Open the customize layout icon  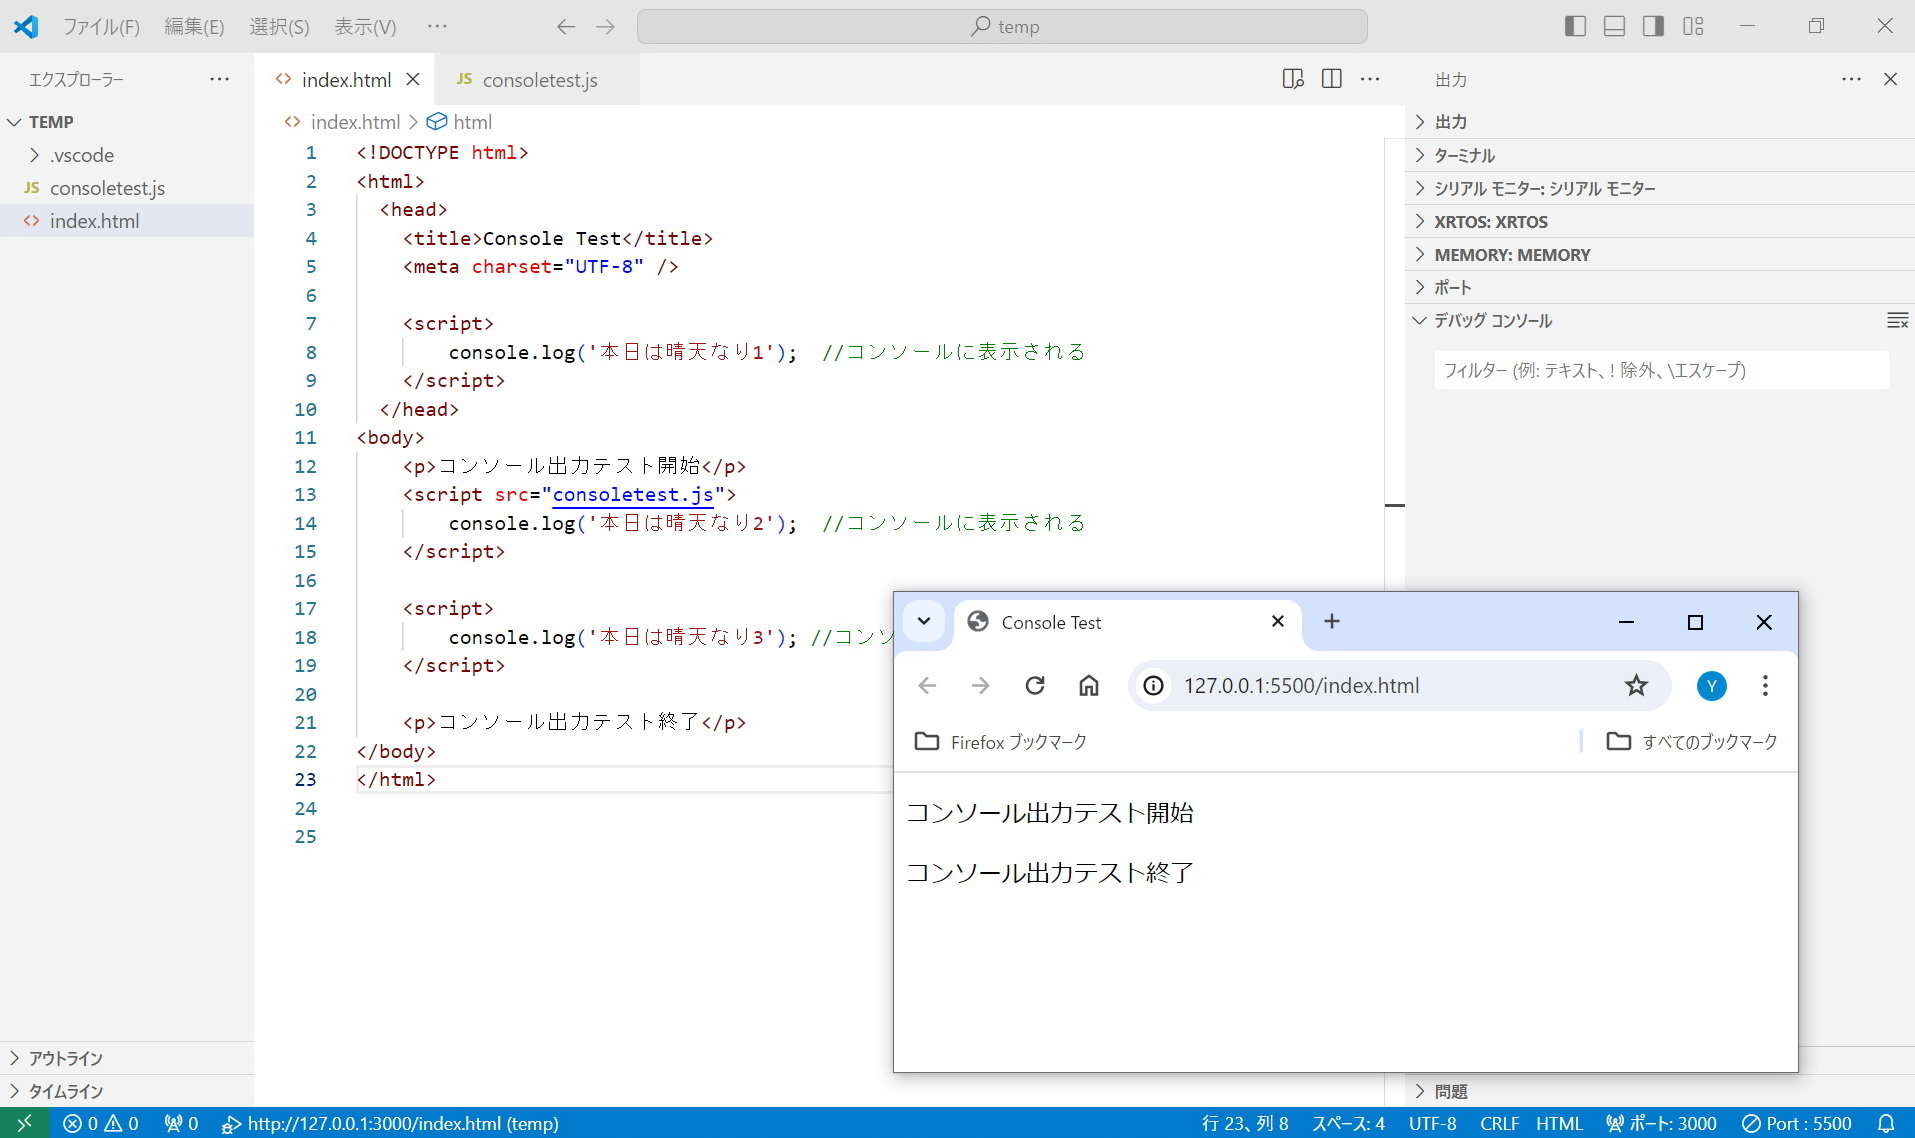pos(1693,26)
